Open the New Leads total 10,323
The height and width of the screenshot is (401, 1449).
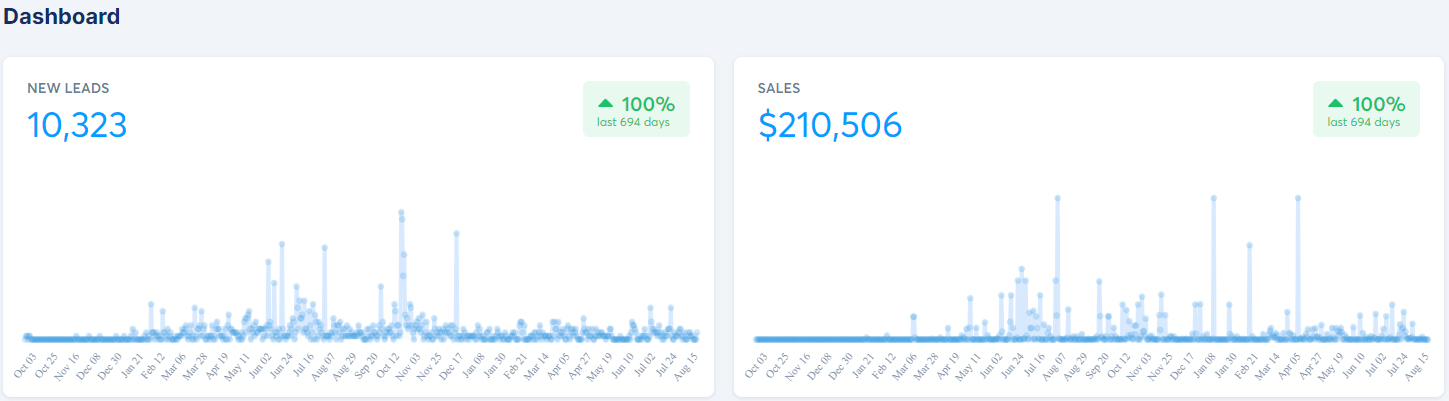(77, 125)
